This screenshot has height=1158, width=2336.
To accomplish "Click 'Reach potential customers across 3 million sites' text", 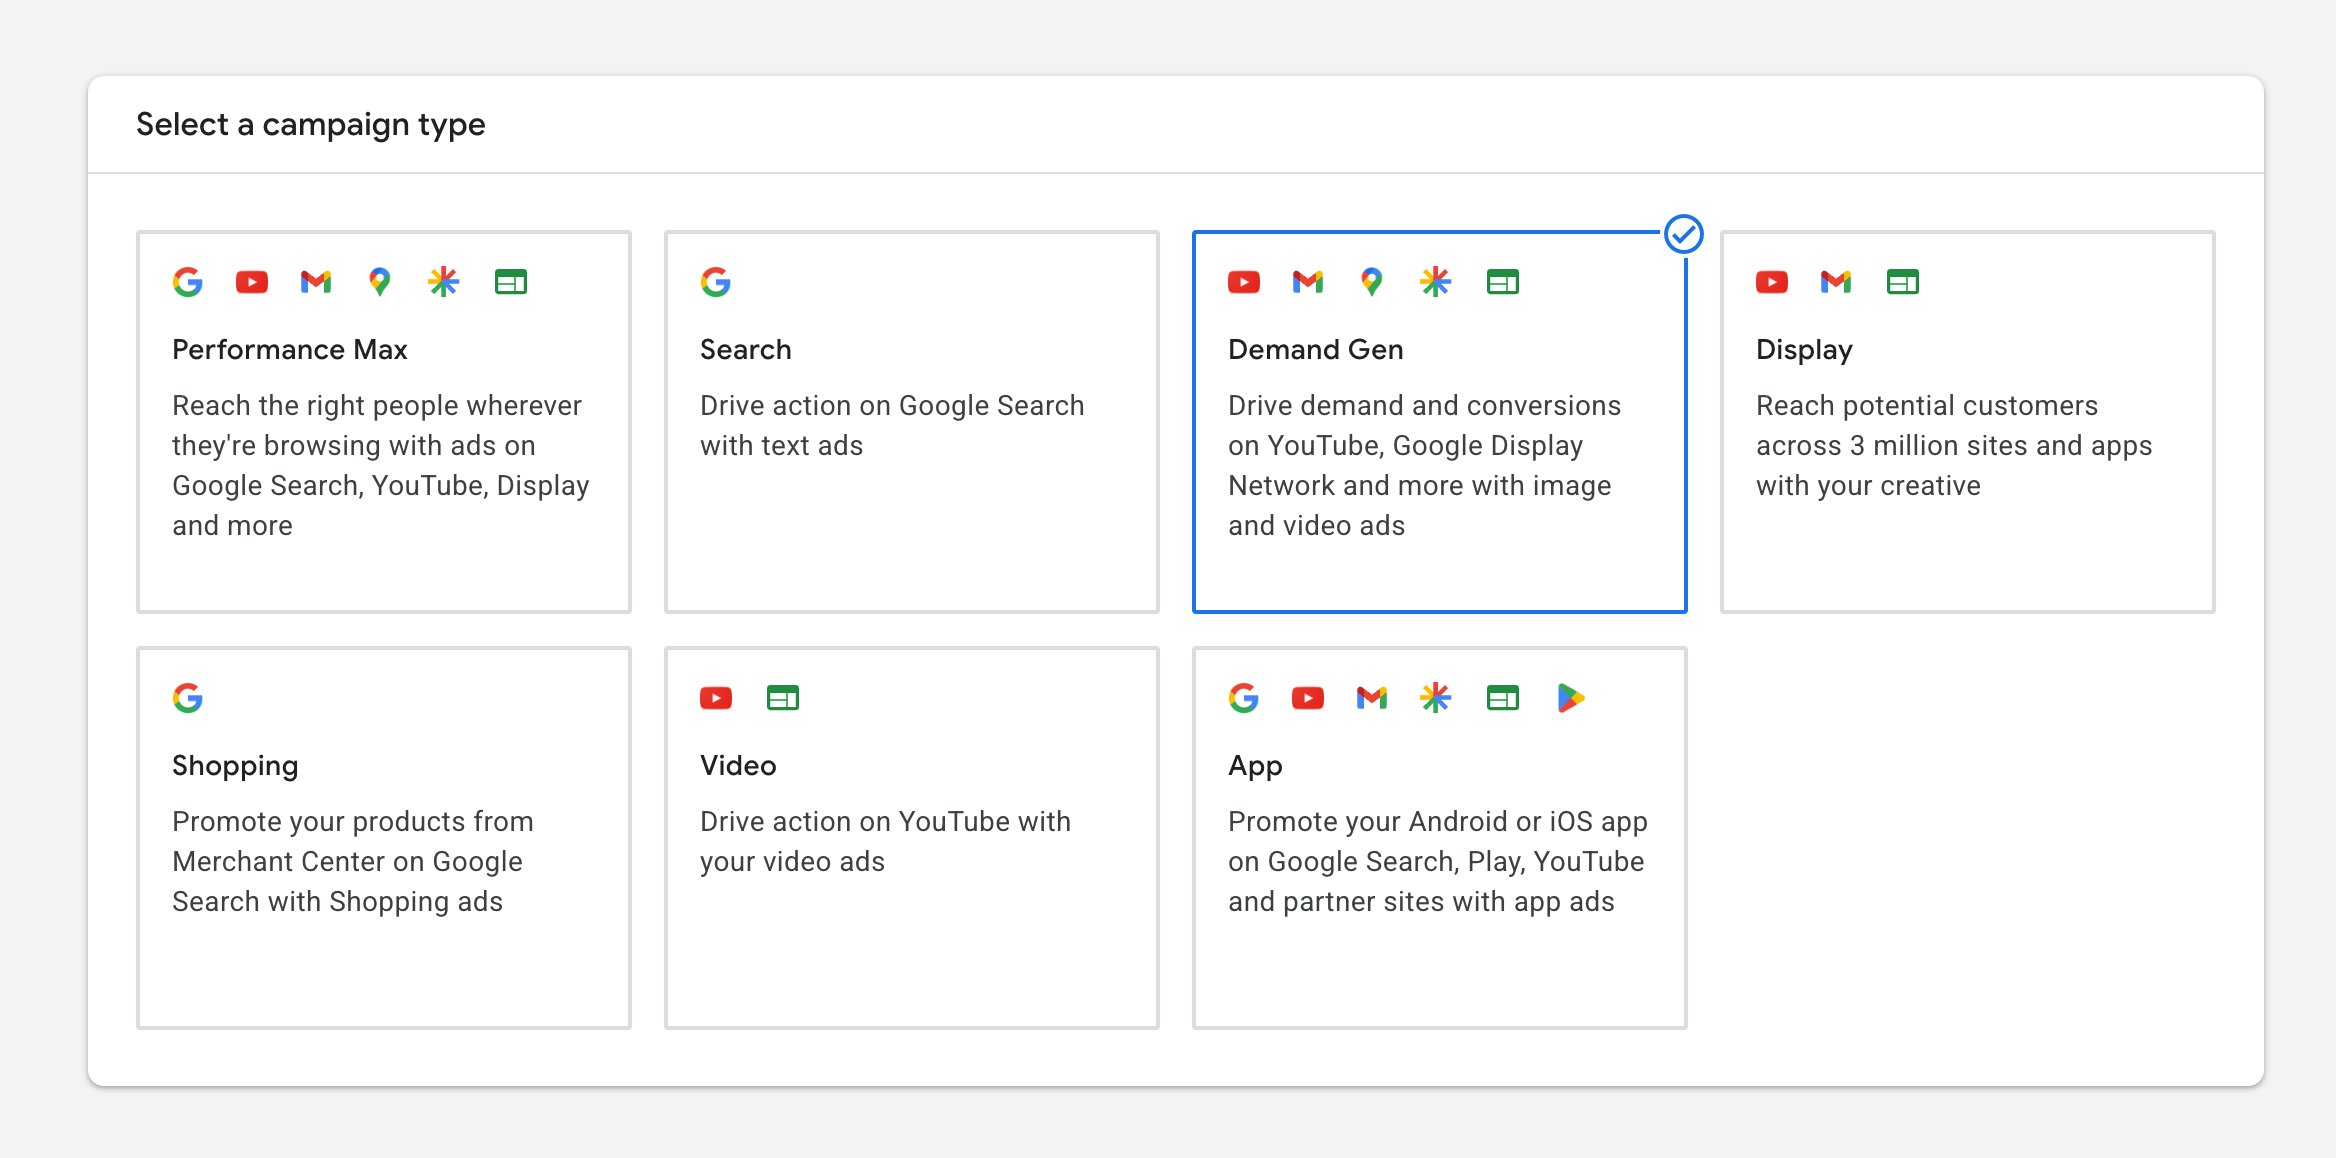I will point(1954,445).
